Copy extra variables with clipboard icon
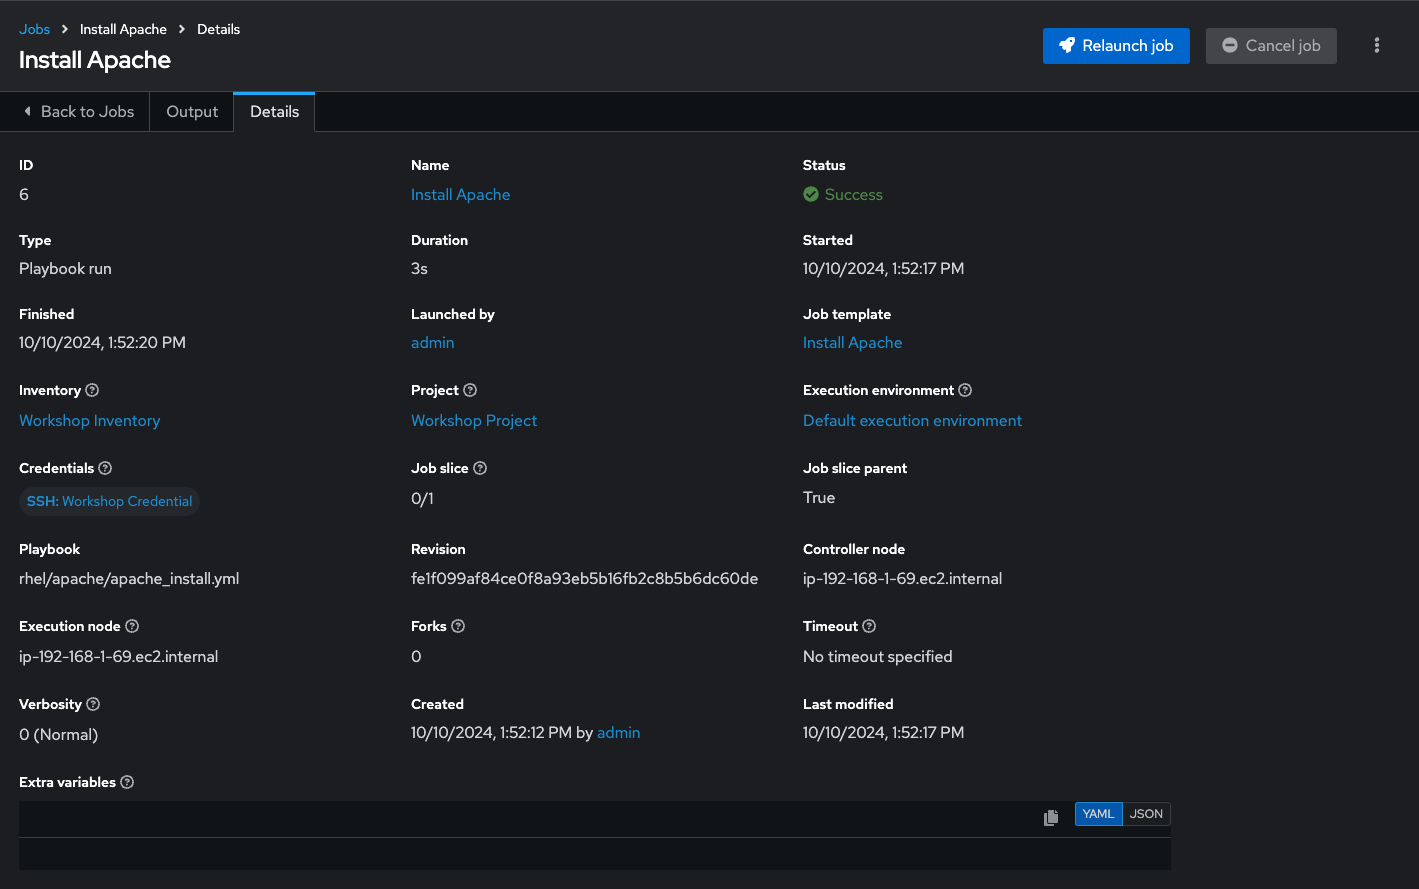This screenshot has height=889, width=1419. click(x=1051, y=818)
